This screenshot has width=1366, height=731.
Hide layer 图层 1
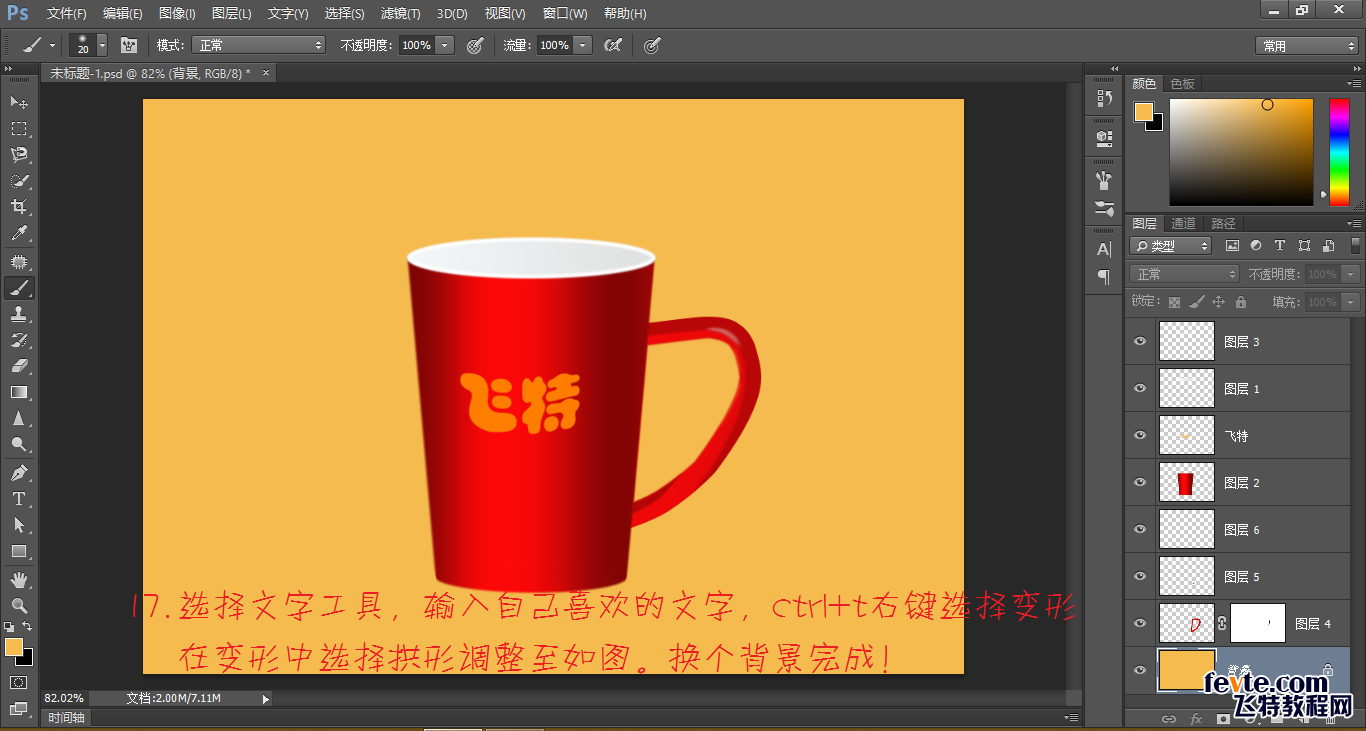[1140, 388]
